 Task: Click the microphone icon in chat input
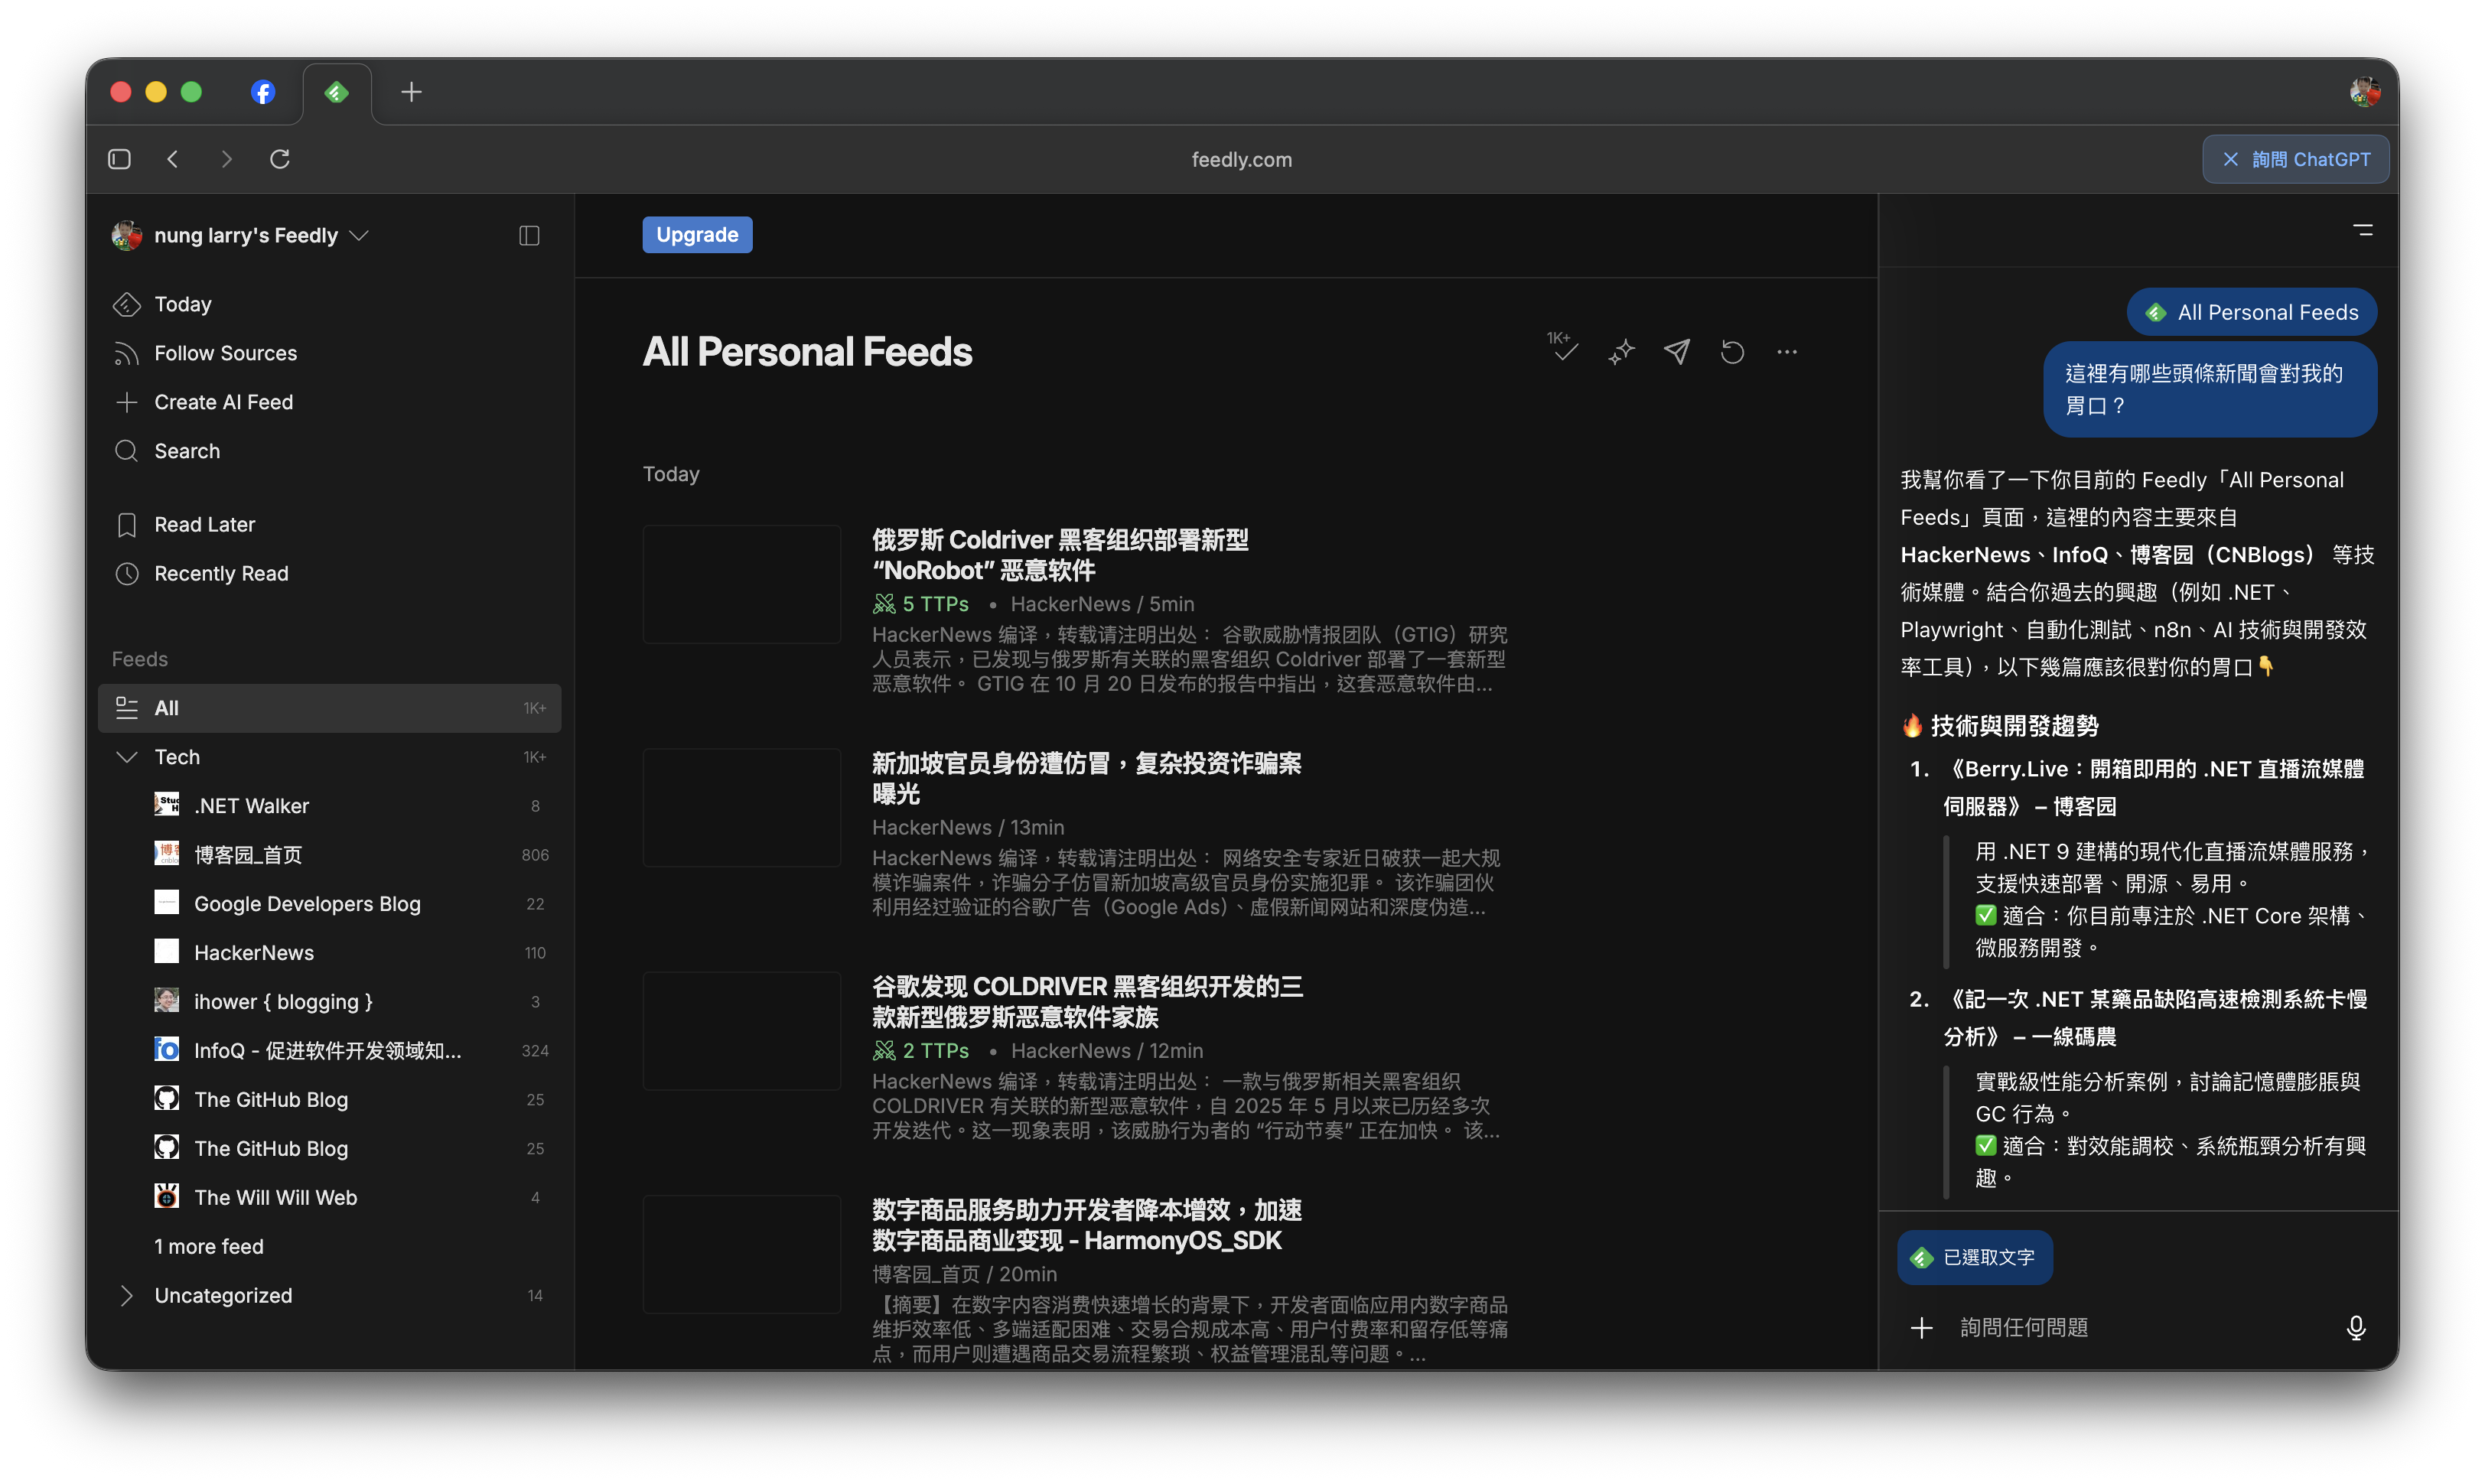(x=2355, y=1327)
